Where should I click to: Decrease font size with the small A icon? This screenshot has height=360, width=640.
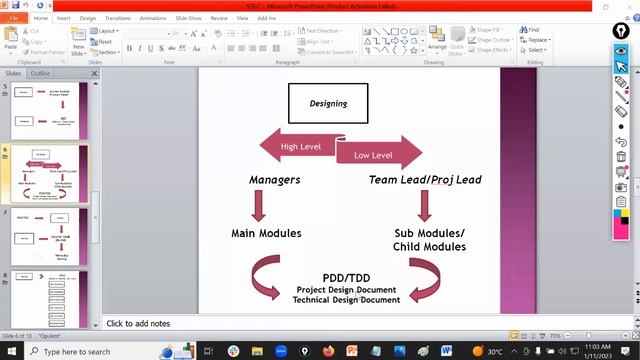(x=203, y=34)
